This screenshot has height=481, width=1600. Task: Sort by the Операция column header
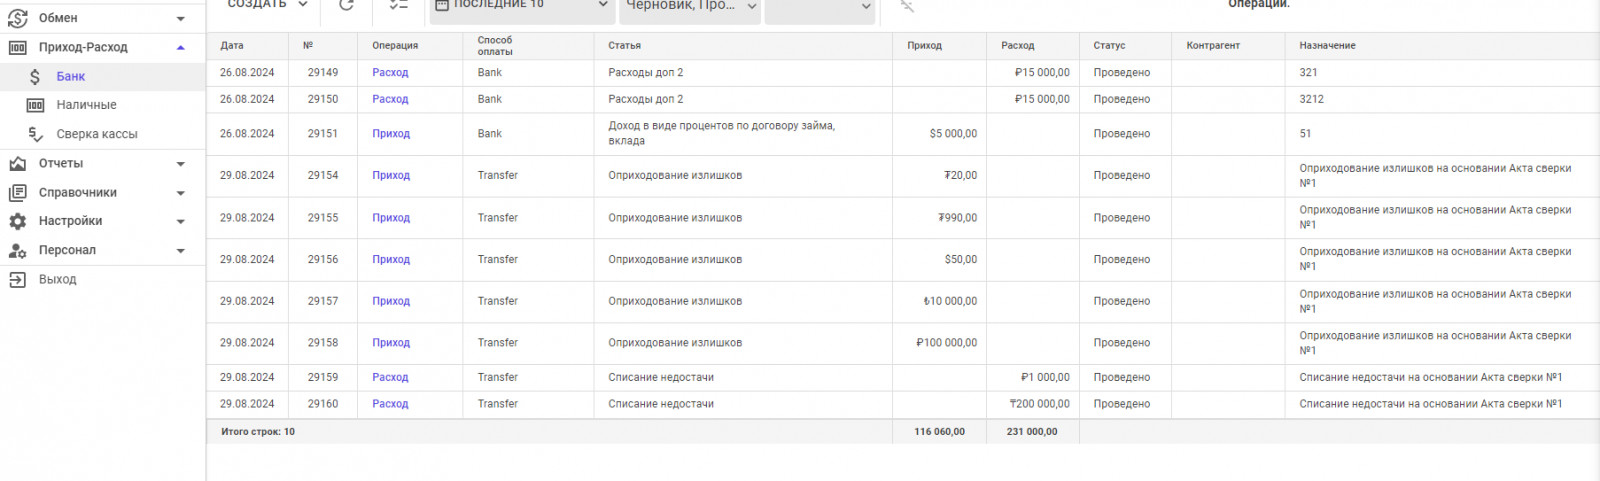coord(395,46)
